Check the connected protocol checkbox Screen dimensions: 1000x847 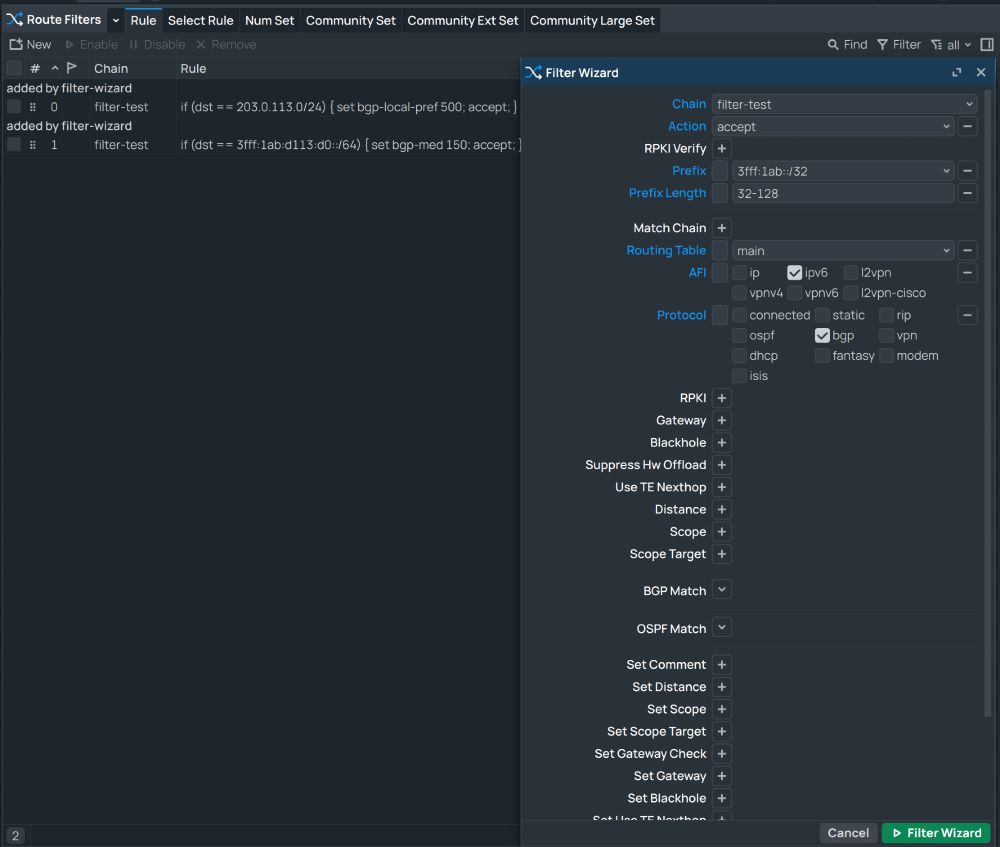[739, 315]
